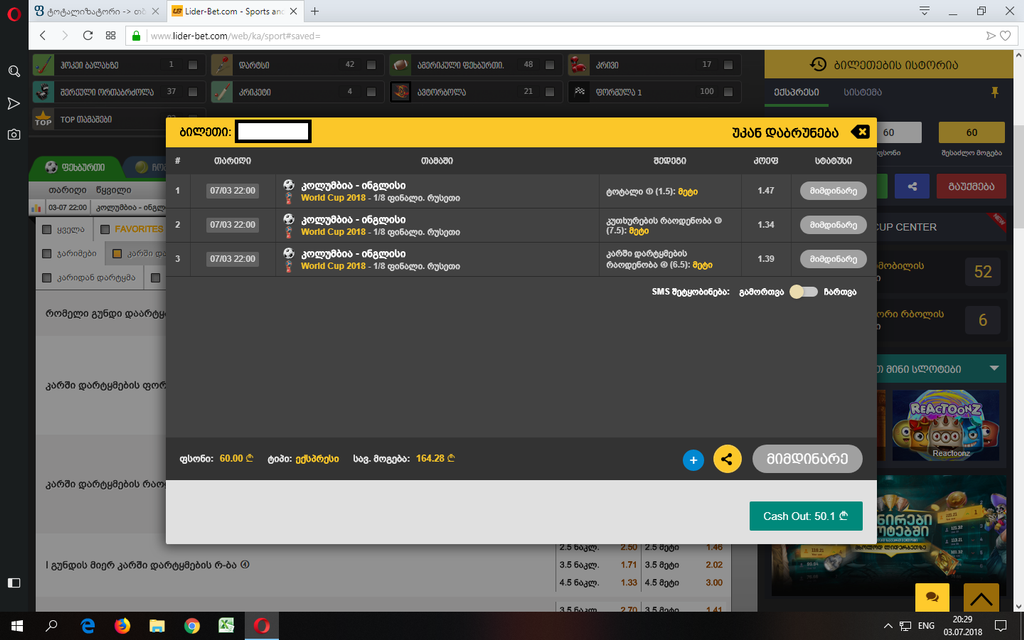
Task: Open Firefox from taskbar
Action: click(122, 626)
